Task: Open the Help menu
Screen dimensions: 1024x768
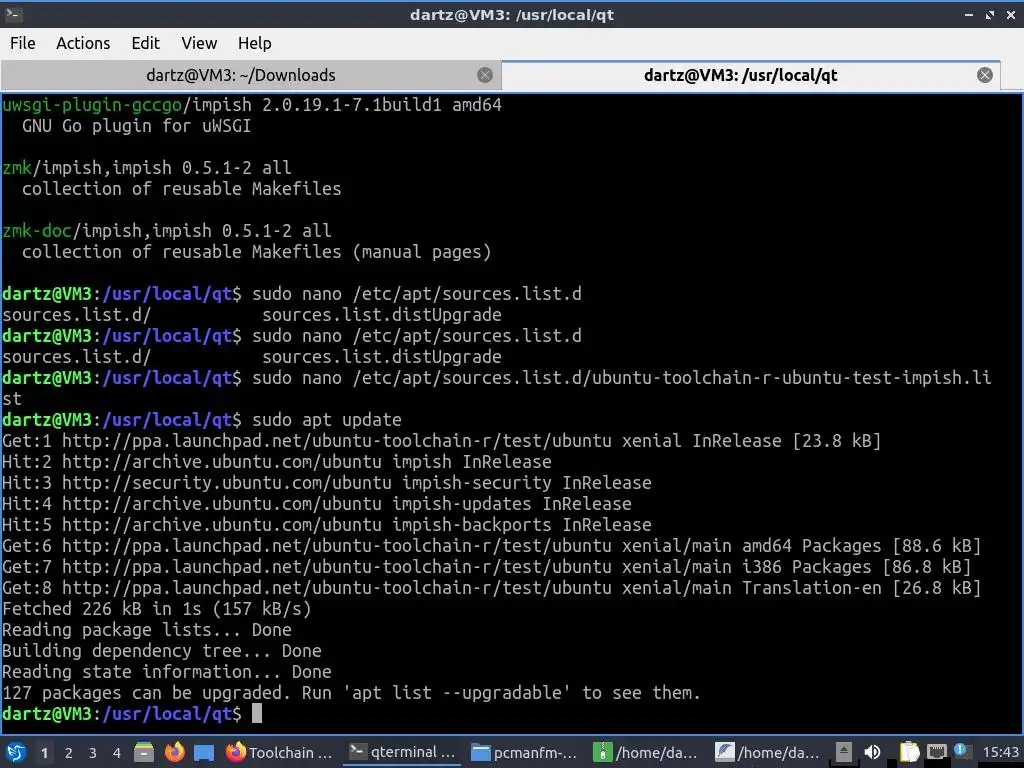Action: [255, 43]
